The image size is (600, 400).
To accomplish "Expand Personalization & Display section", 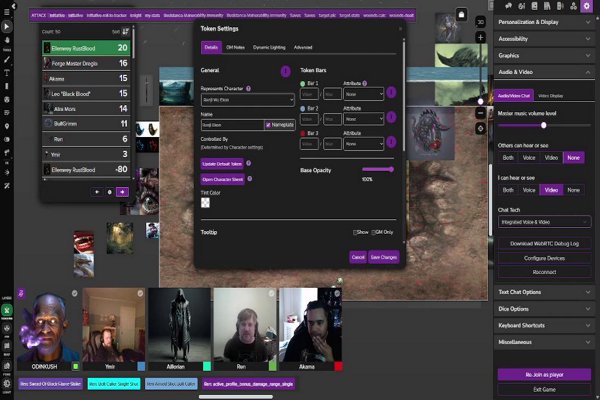I will point(544,22).
